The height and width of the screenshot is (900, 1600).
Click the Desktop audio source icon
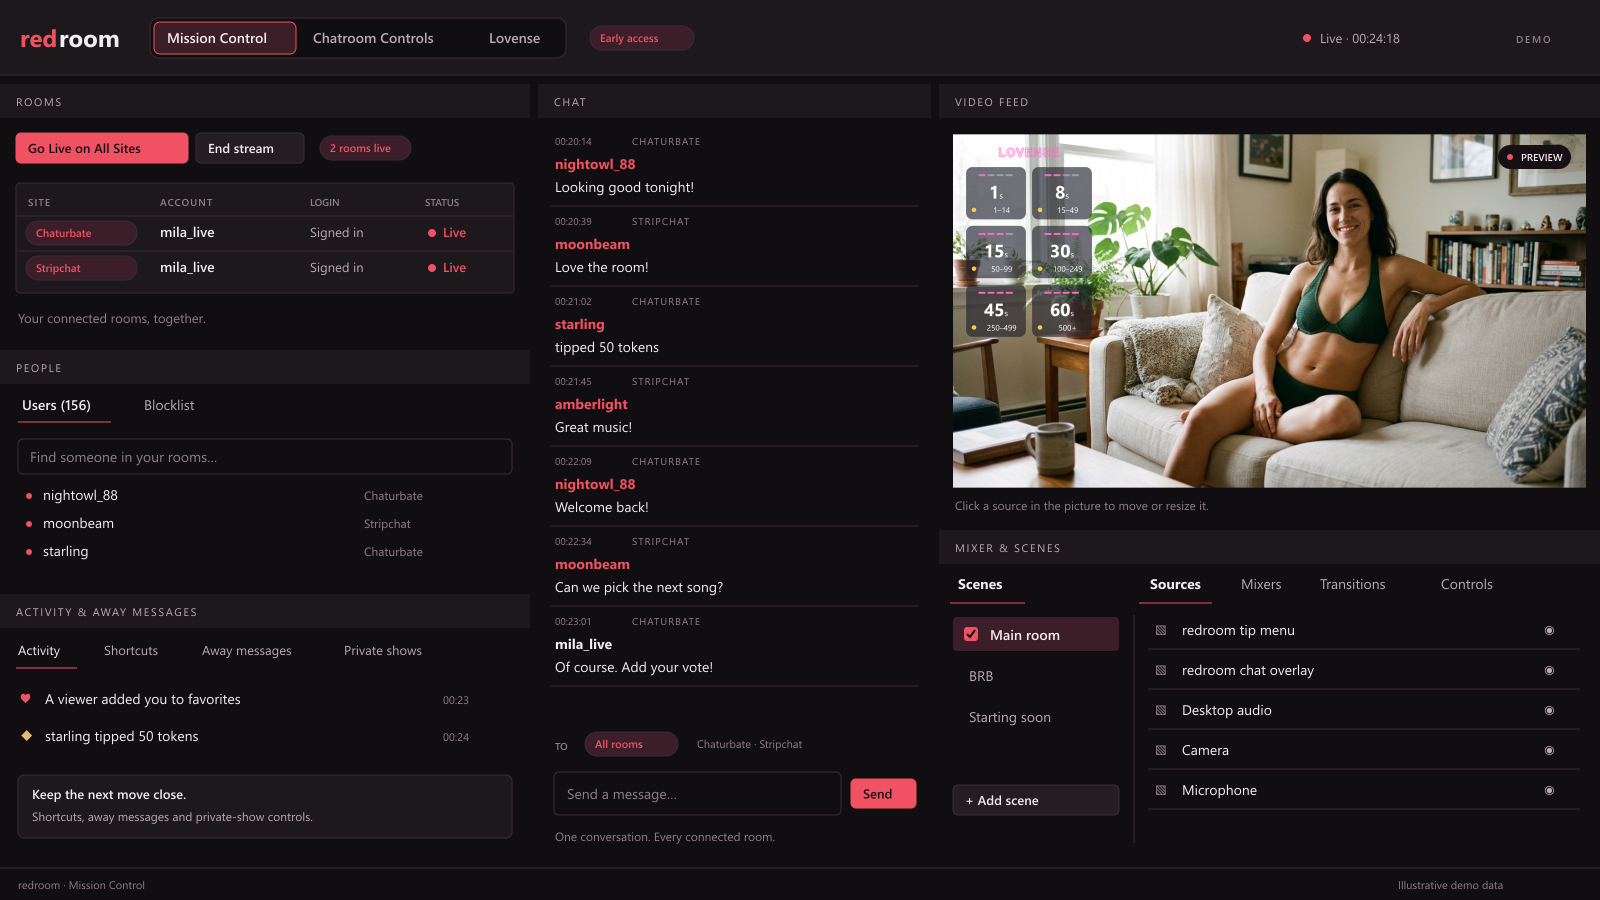coord(1161,711)
